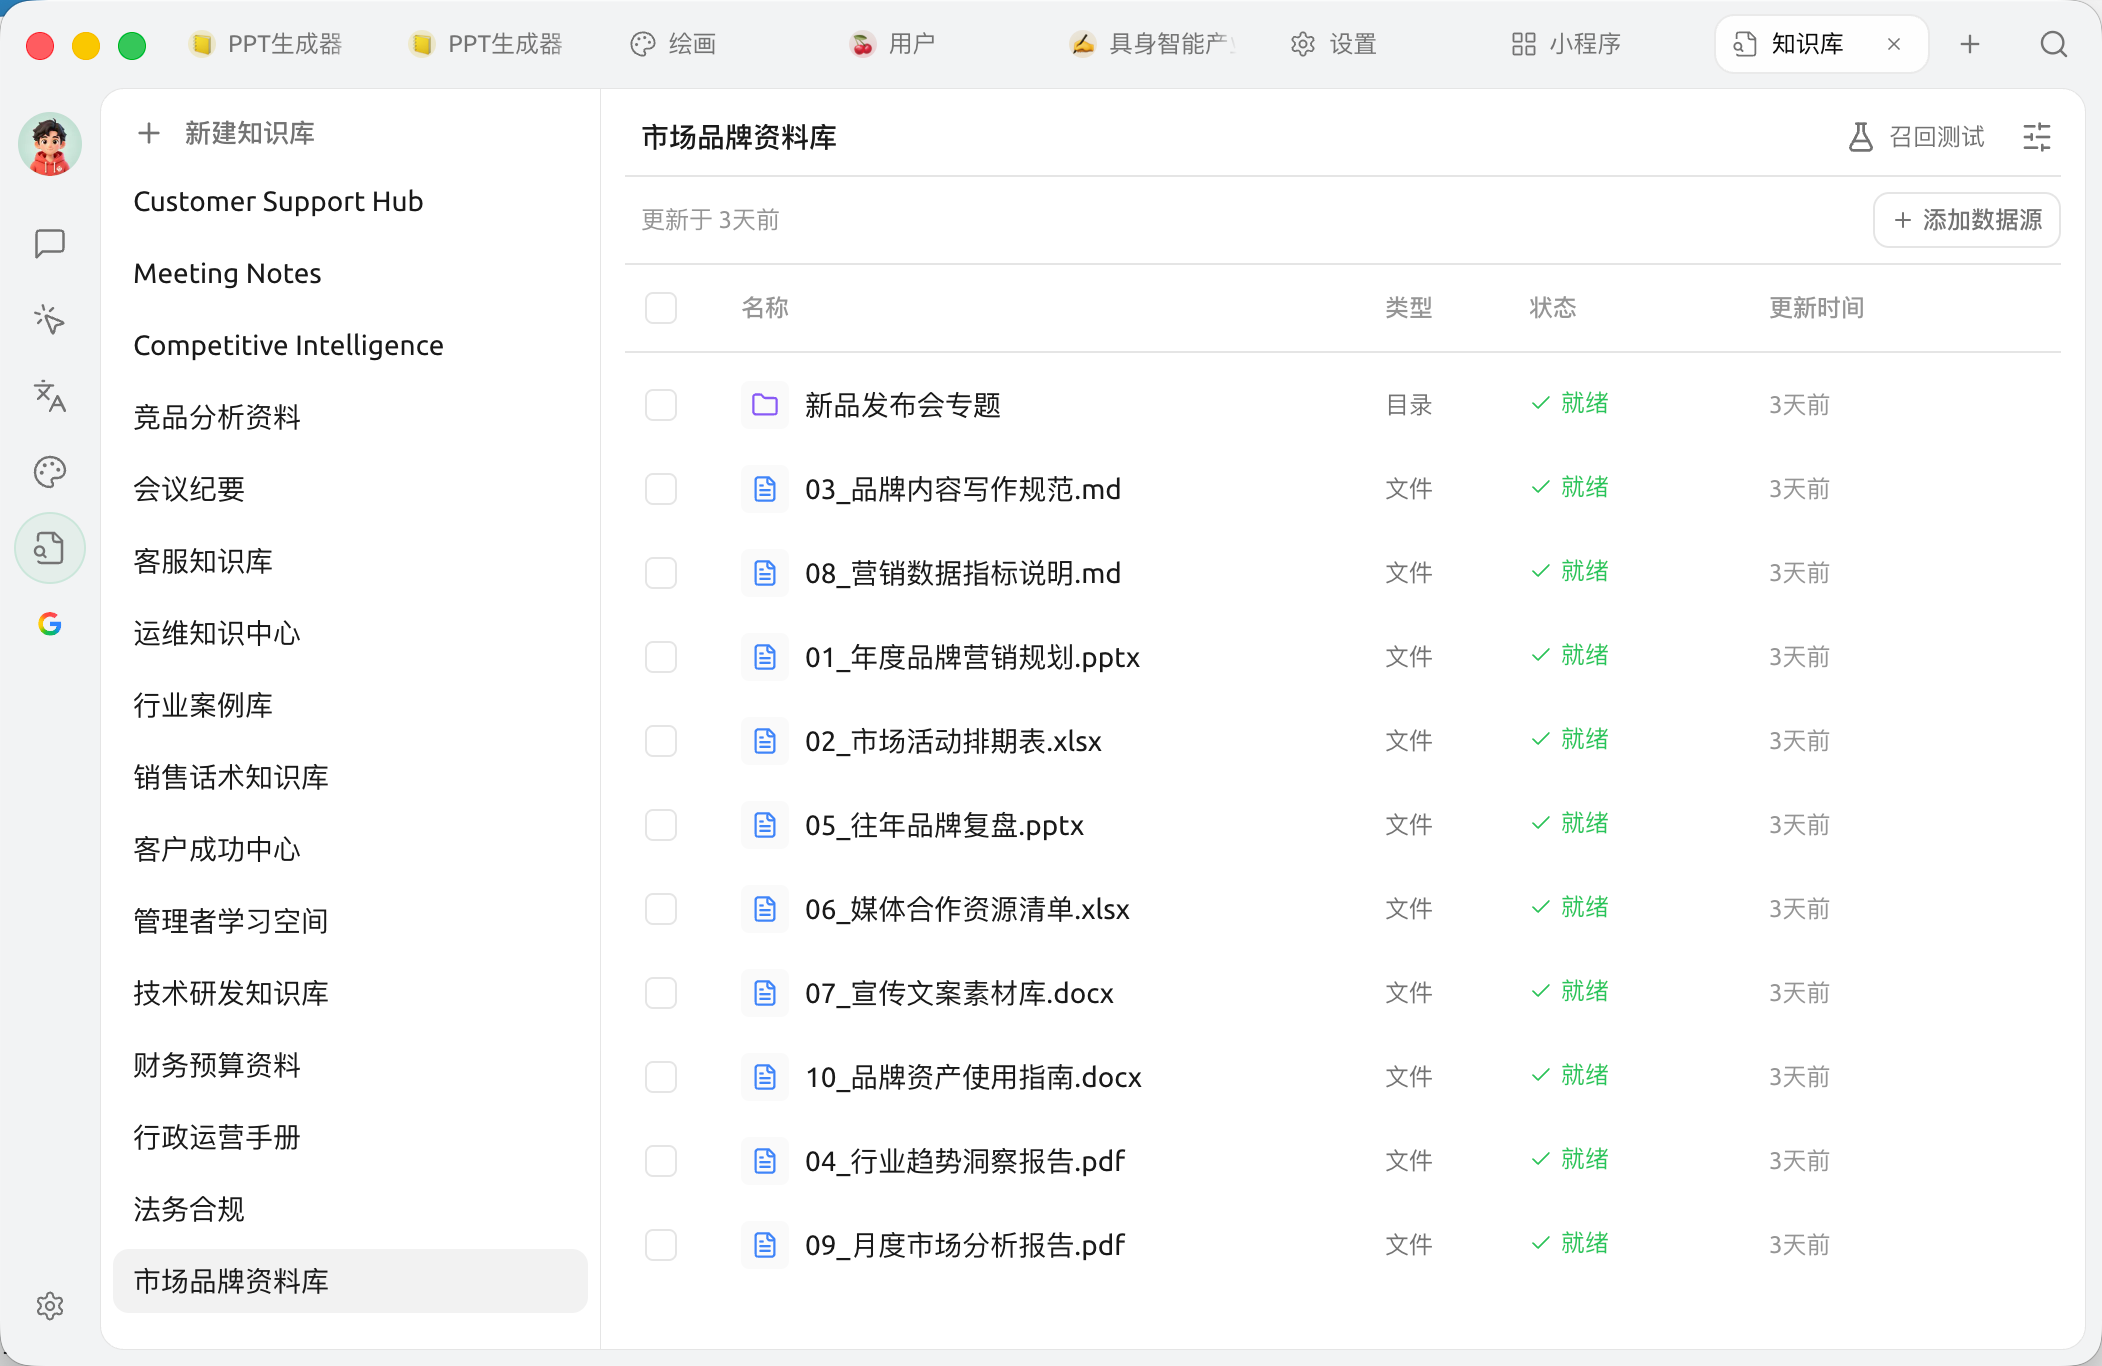Switch to the 小程序 tab
2102x1366 pixels.
[1565, 44]
